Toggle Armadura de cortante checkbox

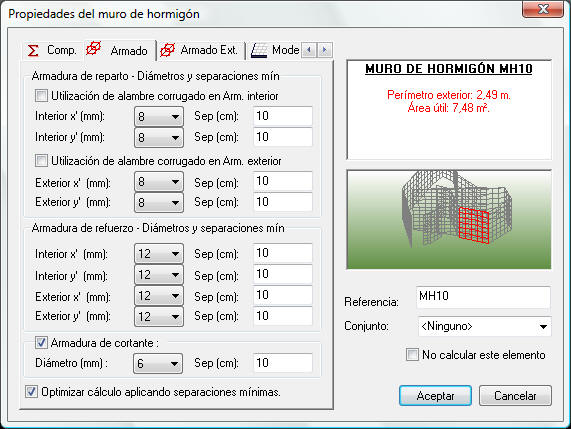coord(41,343)
